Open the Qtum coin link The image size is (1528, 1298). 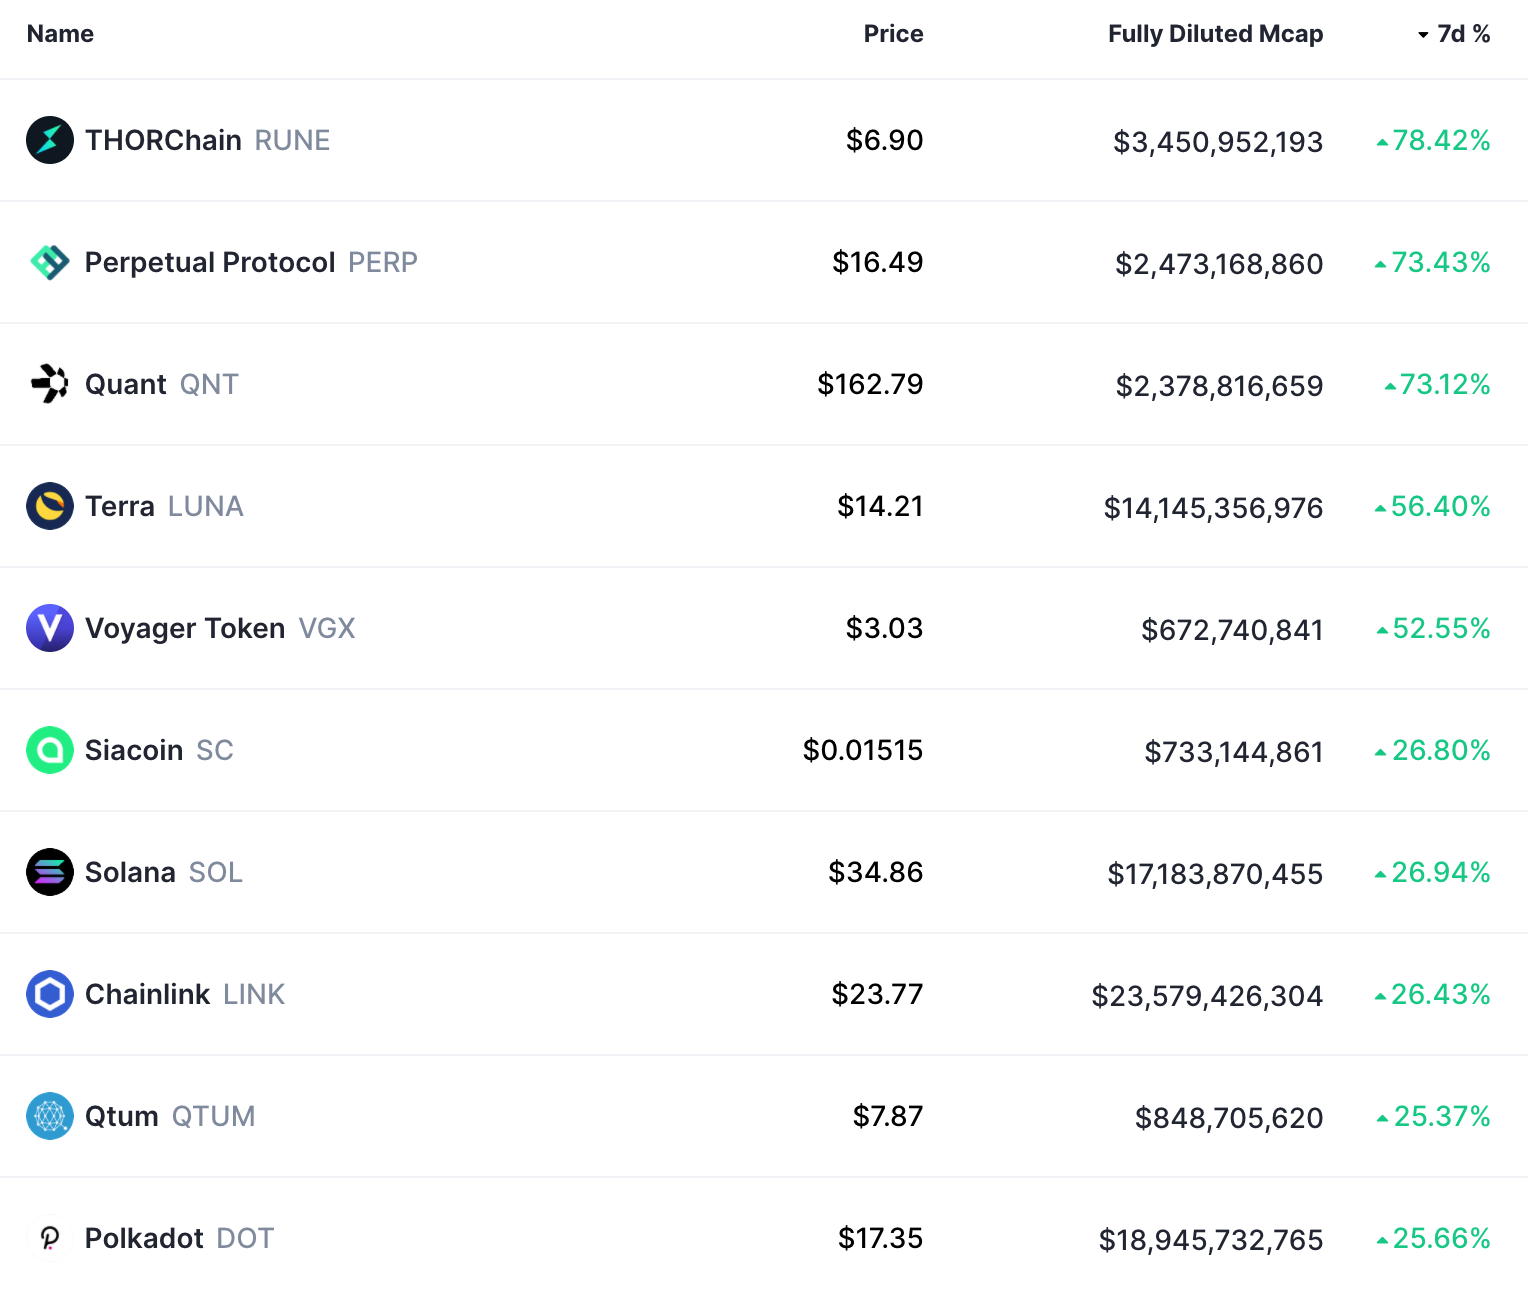(122, 1116)
